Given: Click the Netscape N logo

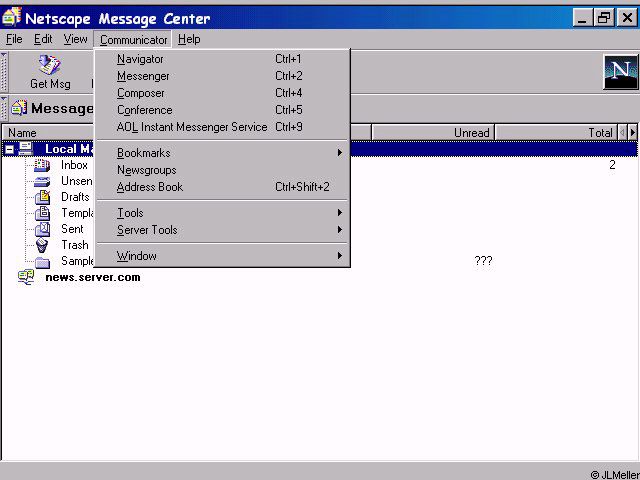Looking at the screenshot, I should (x=620, y=72).
